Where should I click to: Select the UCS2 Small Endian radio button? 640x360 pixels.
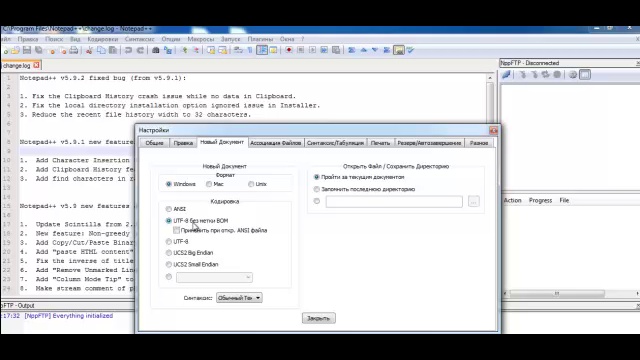tap(169, 264)
